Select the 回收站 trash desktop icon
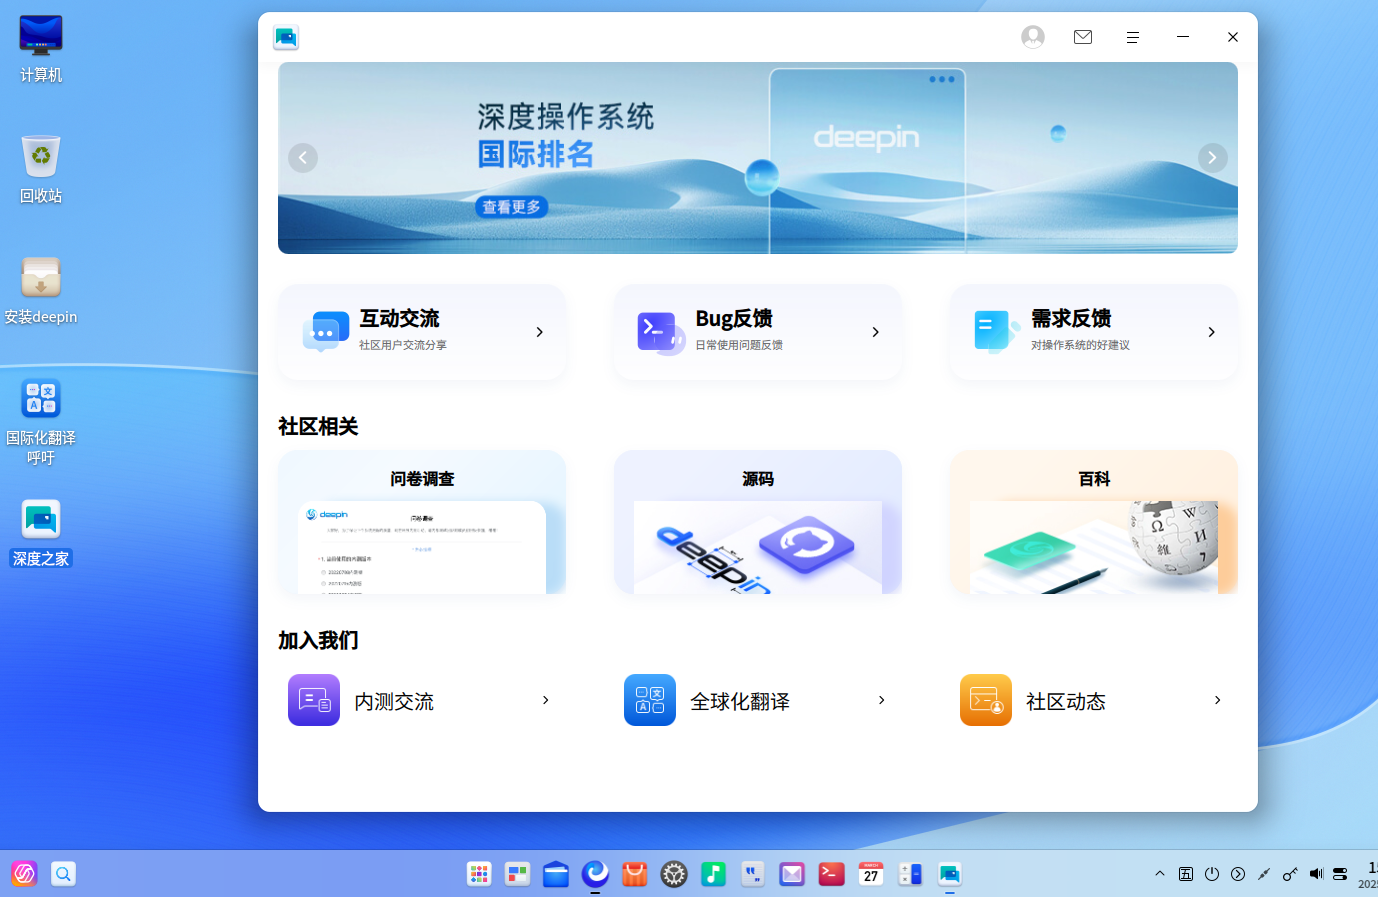1378x897 pixels. point(41,170)
